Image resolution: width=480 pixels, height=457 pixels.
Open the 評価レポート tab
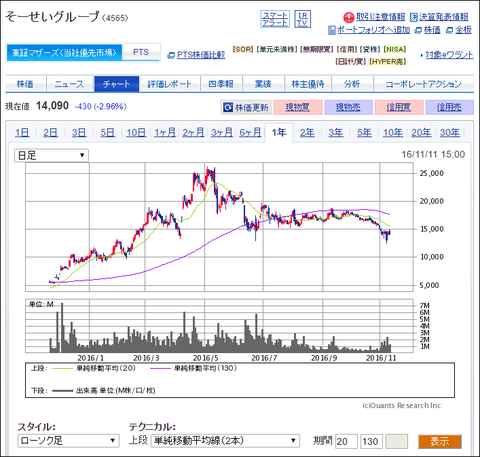(x=170, y=84)
